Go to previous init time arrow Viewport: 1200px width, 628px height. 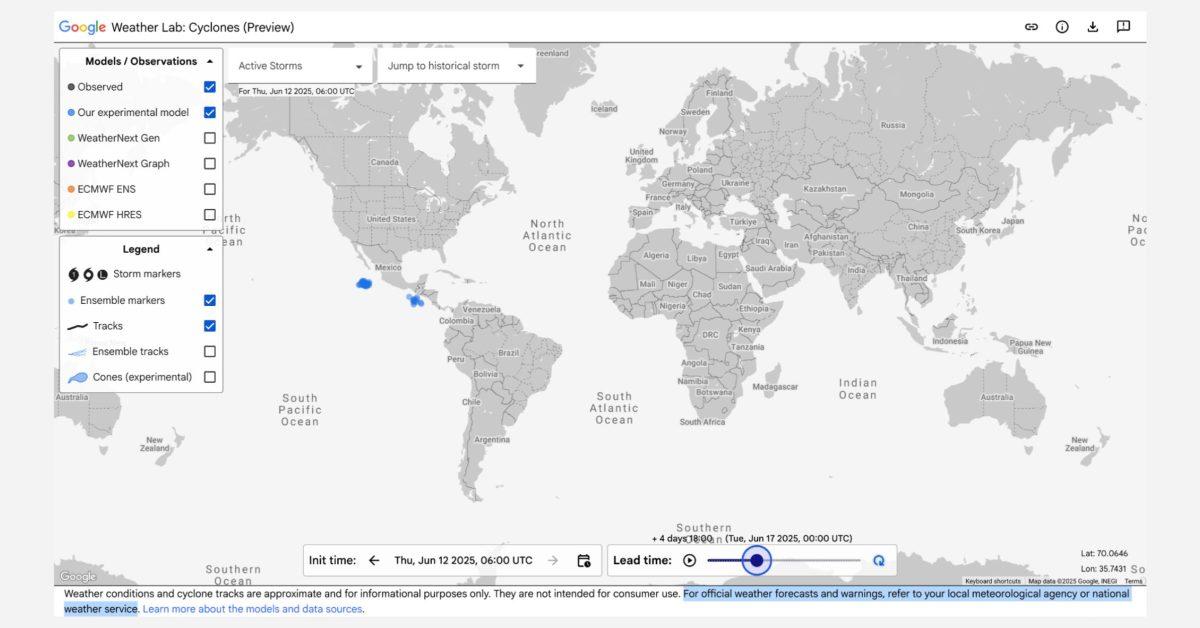point(374,561)
